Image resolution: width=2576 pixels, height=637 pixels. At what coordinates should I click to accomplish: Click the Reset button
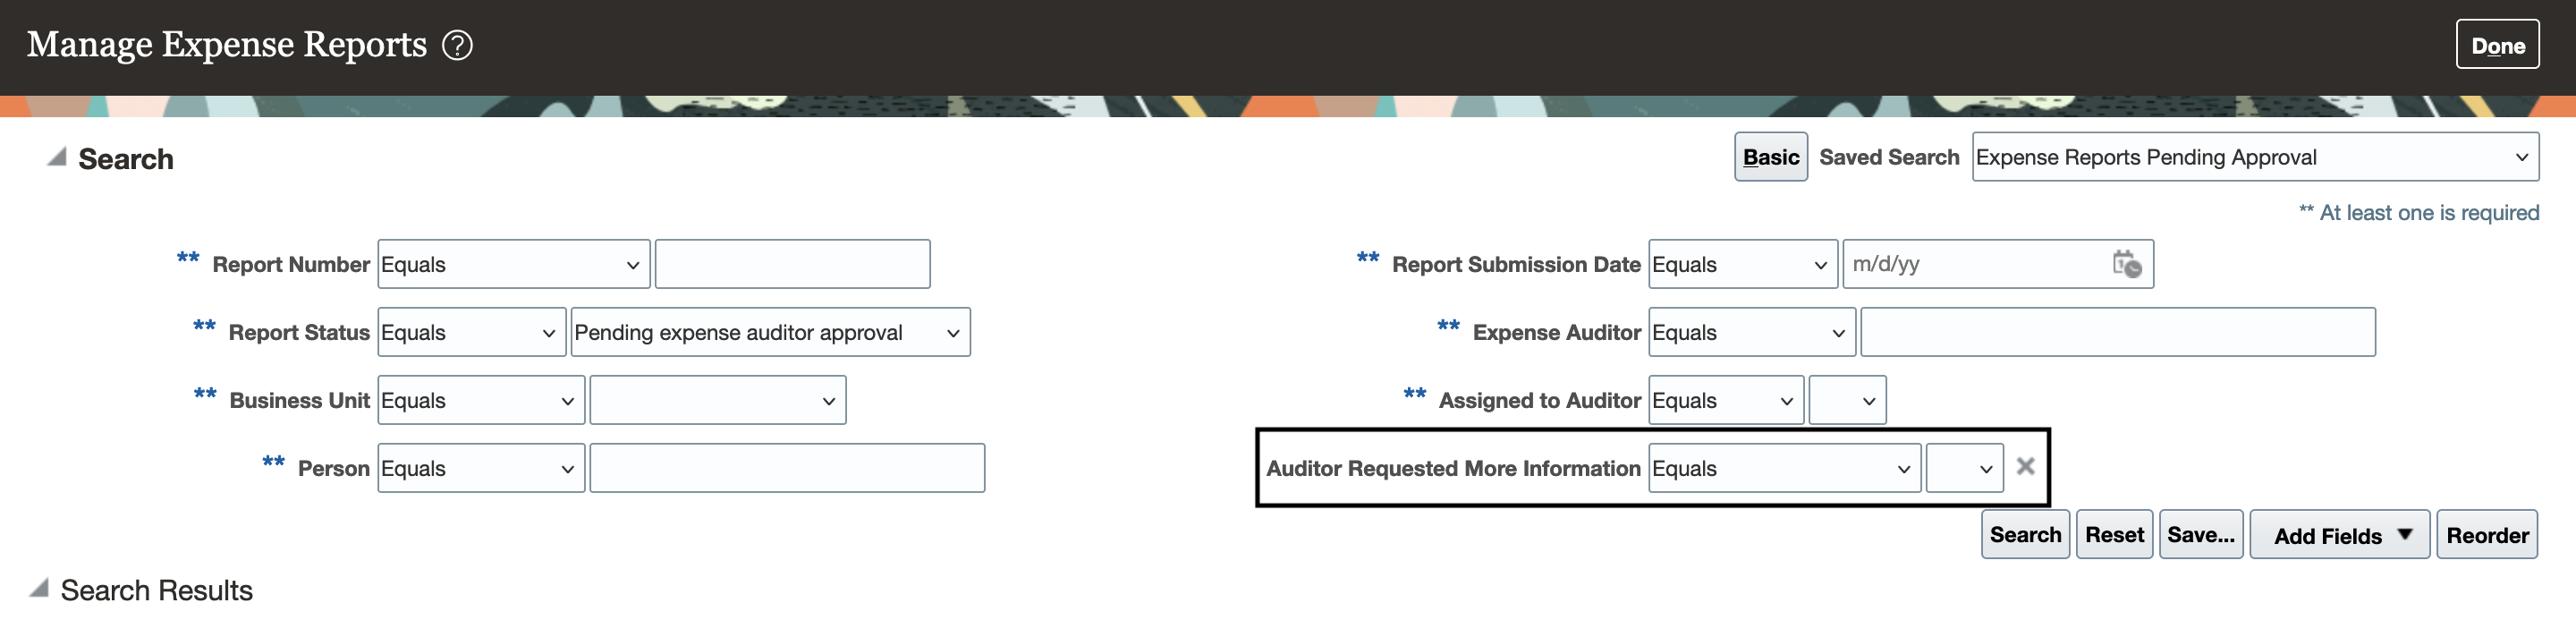coord(2114,534)
